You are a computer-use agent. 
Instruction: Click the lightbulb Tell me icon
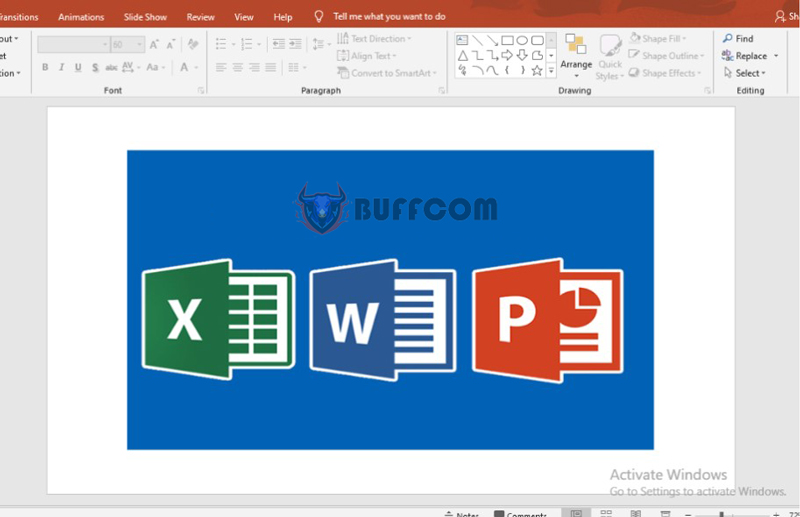(x=319, y=17)
